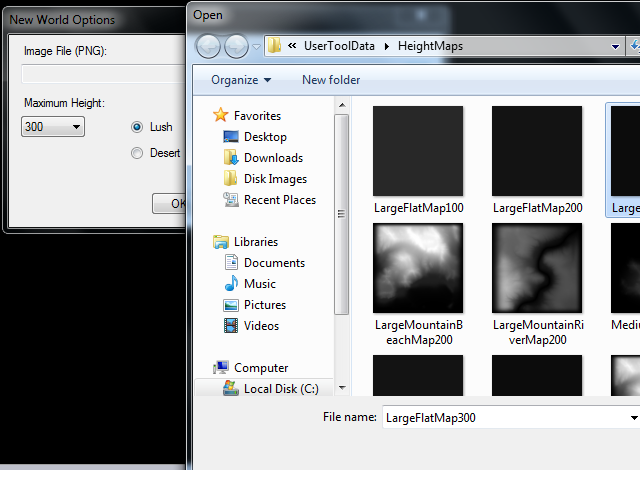
Task: Select Favorites in the navigation pane
Action: tap(257, 116)
